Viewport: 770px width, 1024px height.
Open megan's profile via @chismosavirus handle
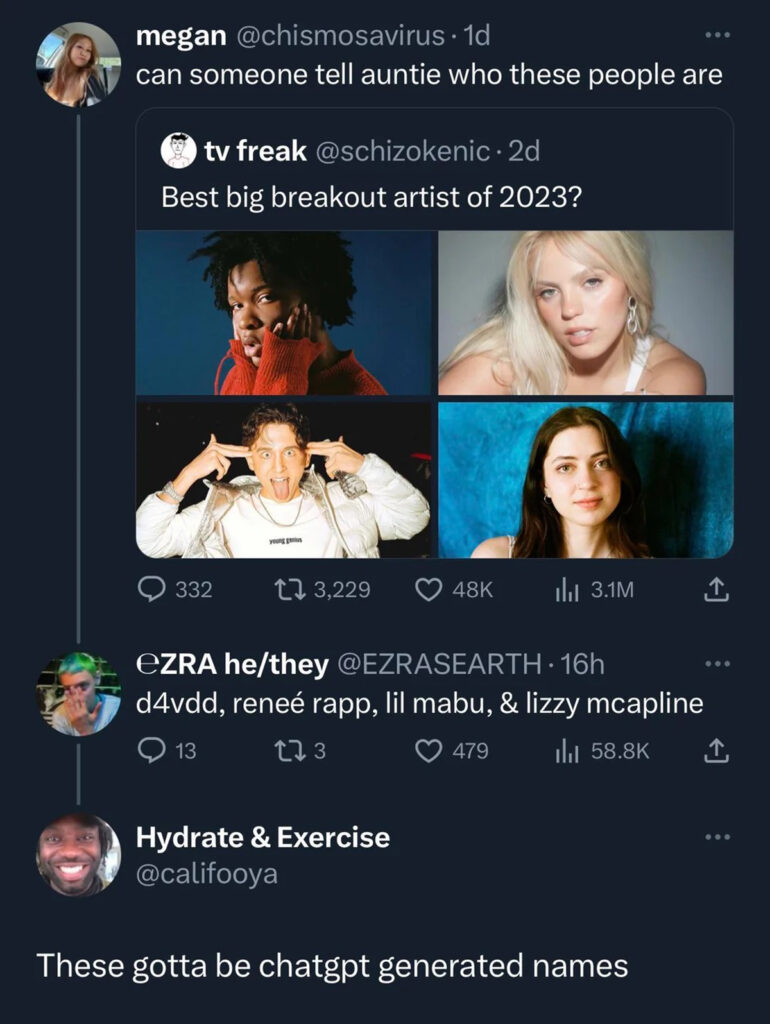click(339, 37)
